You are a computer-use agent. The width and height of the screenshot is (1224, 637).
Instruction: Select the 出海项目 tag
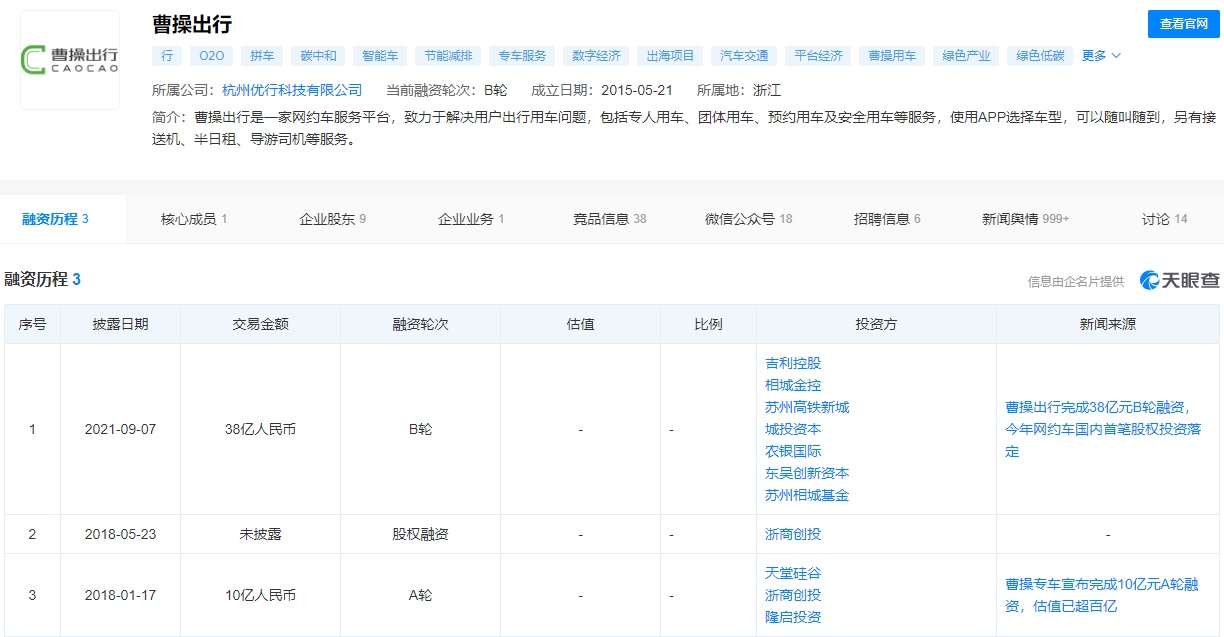[x=670, y=56]
